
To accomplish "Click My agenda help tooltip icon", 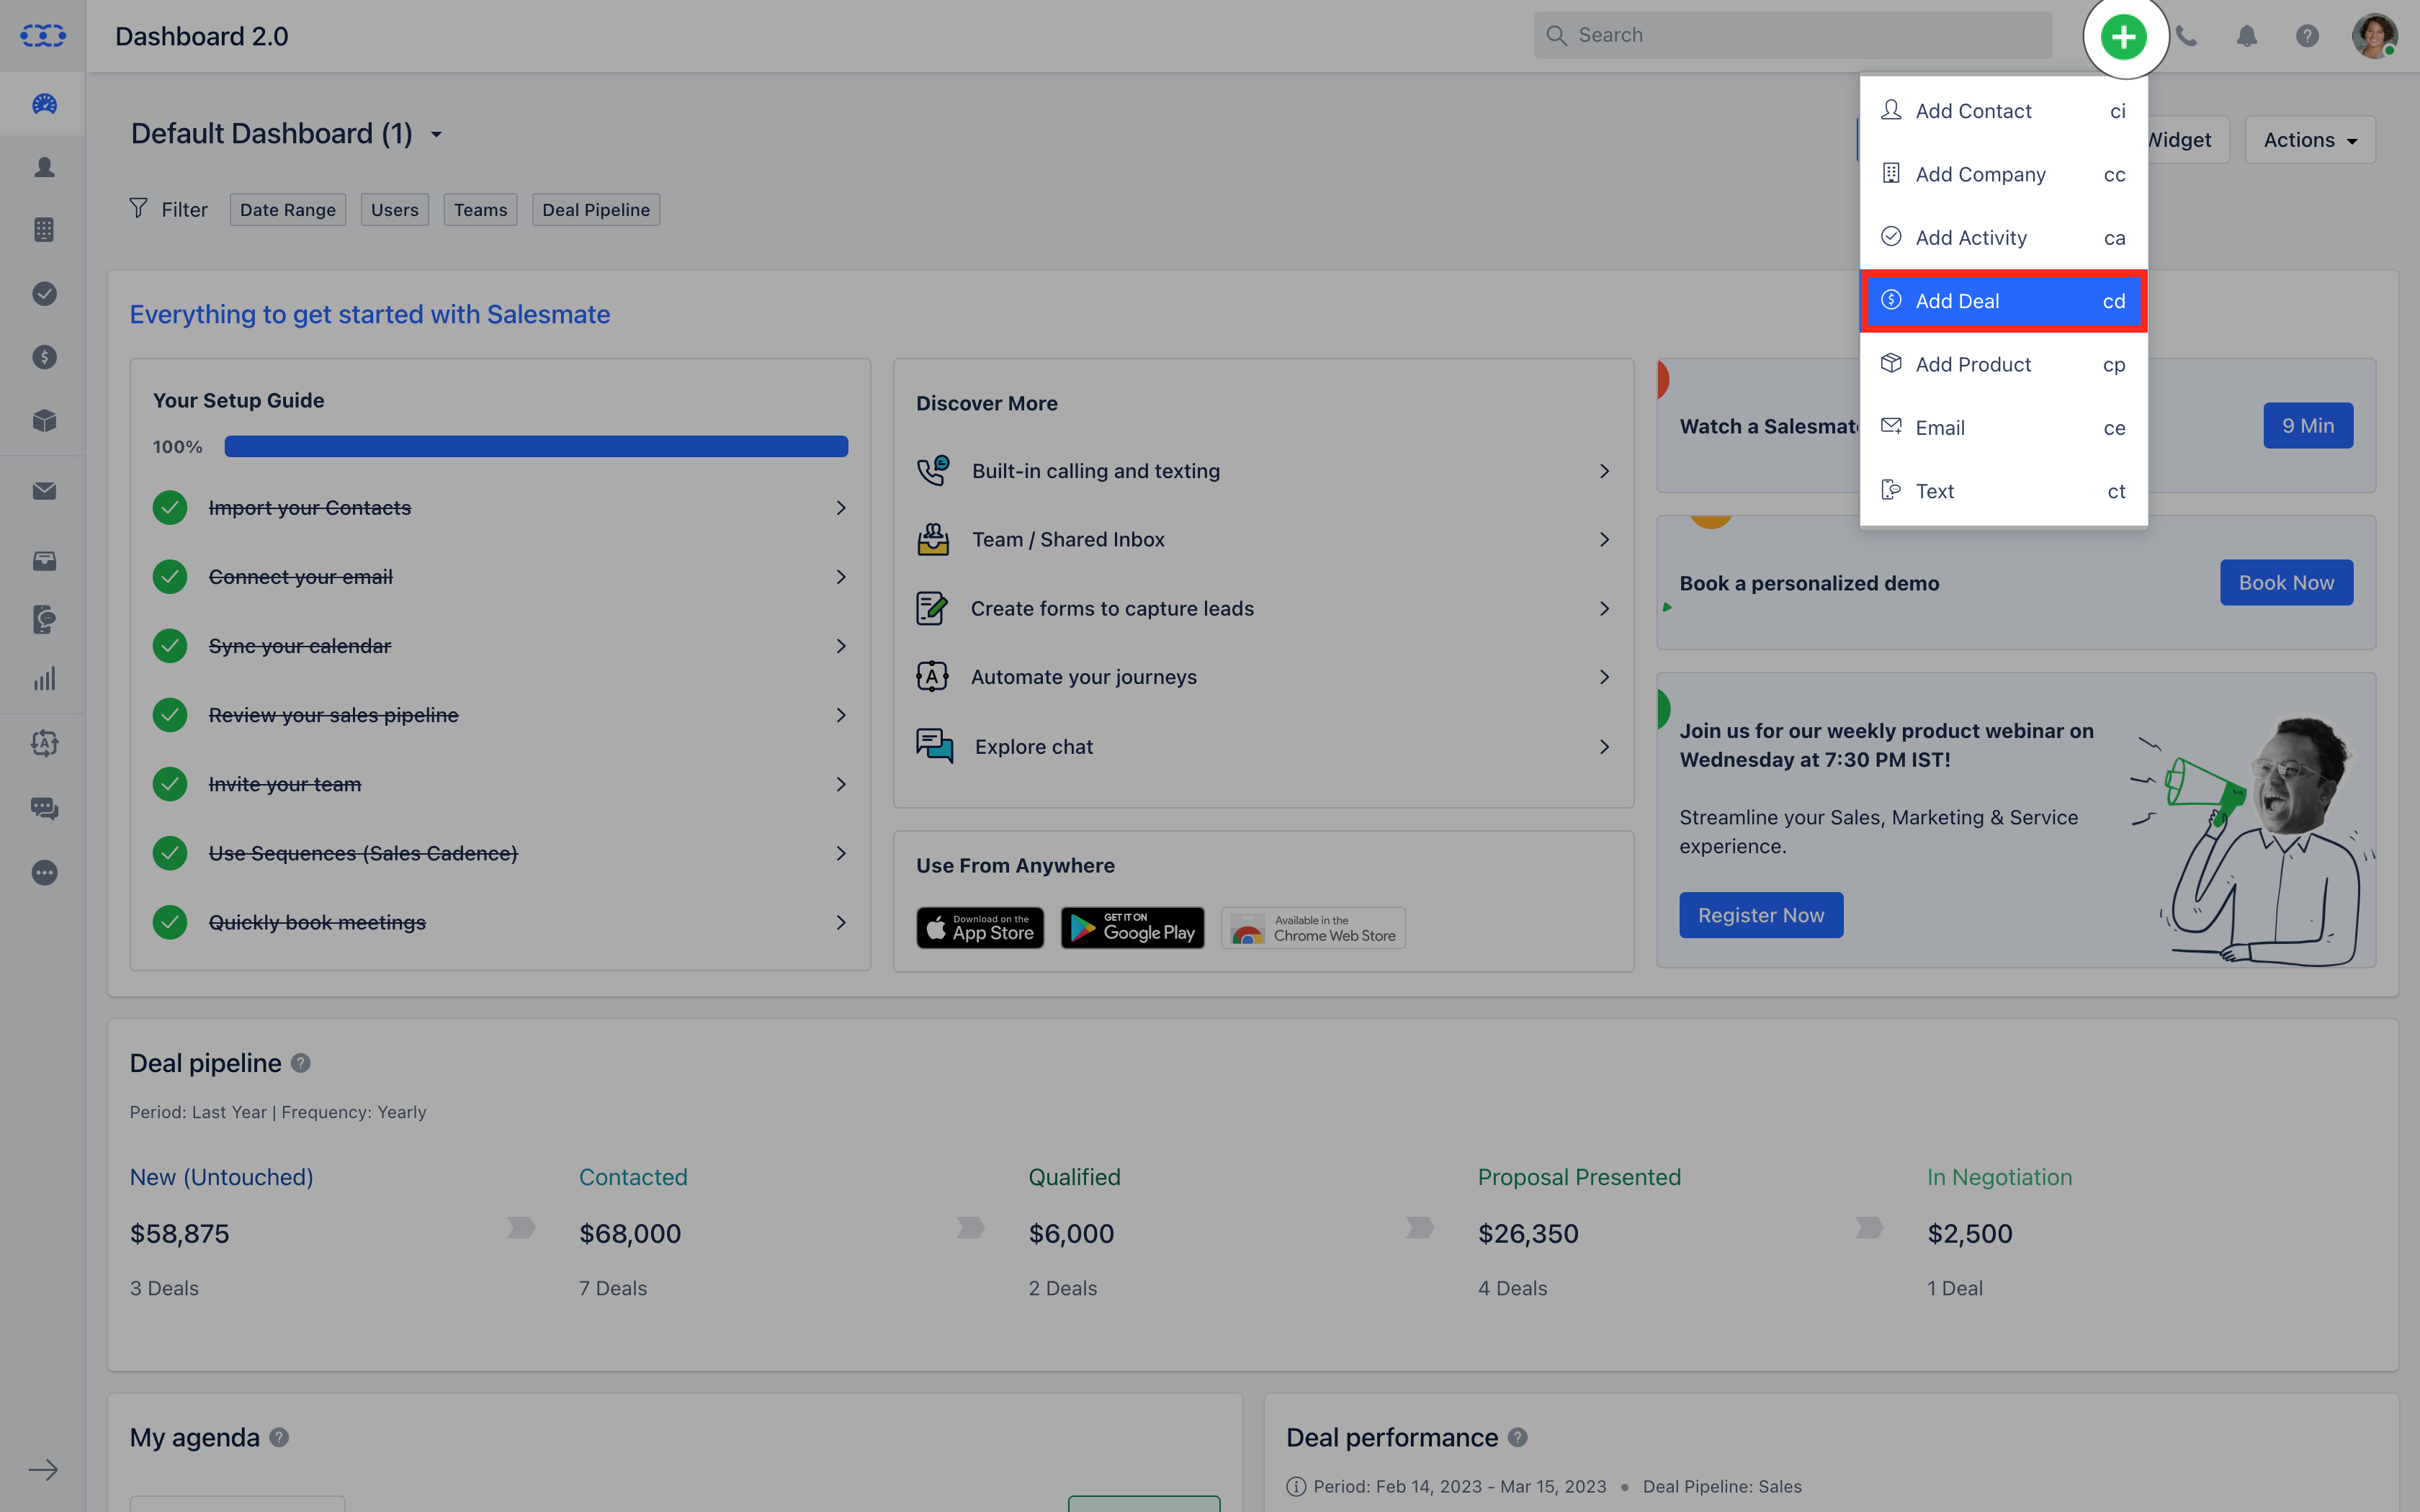I will click(x=279, y=1437).
